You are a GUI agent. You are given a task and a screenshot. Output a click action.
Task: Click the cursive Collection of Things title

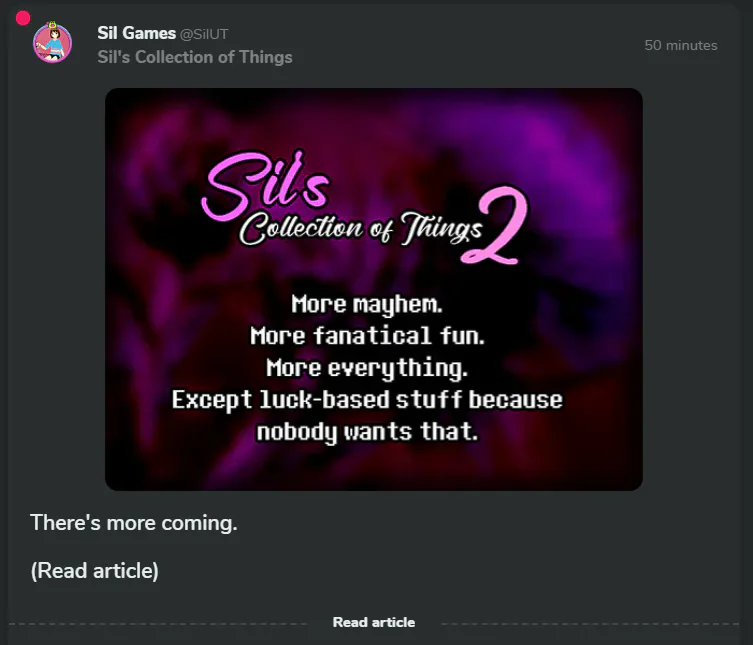(x=360, y=228)
